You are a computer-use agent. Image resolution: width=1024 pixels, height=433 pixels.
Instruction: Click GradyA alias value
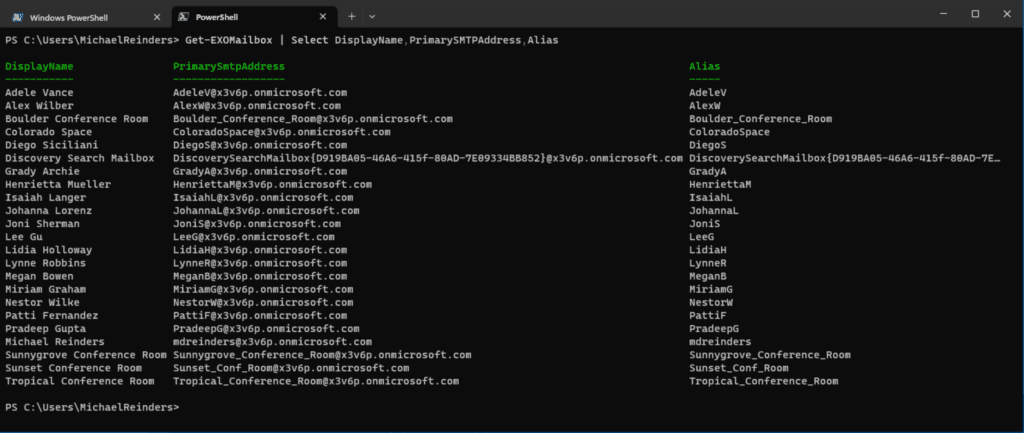click(708, 171)
